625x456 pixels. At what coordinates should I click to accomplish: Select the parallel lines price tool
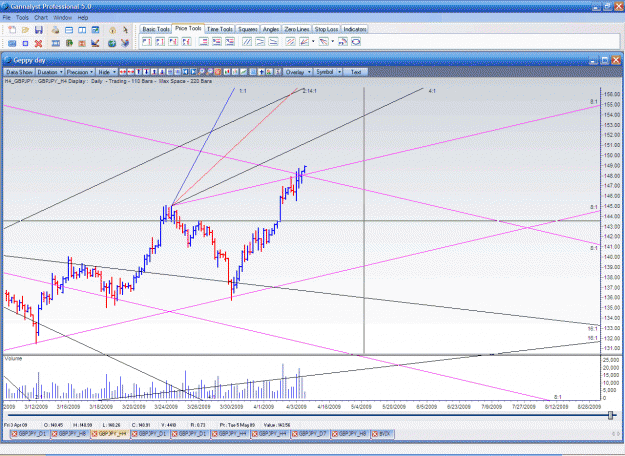247,41
